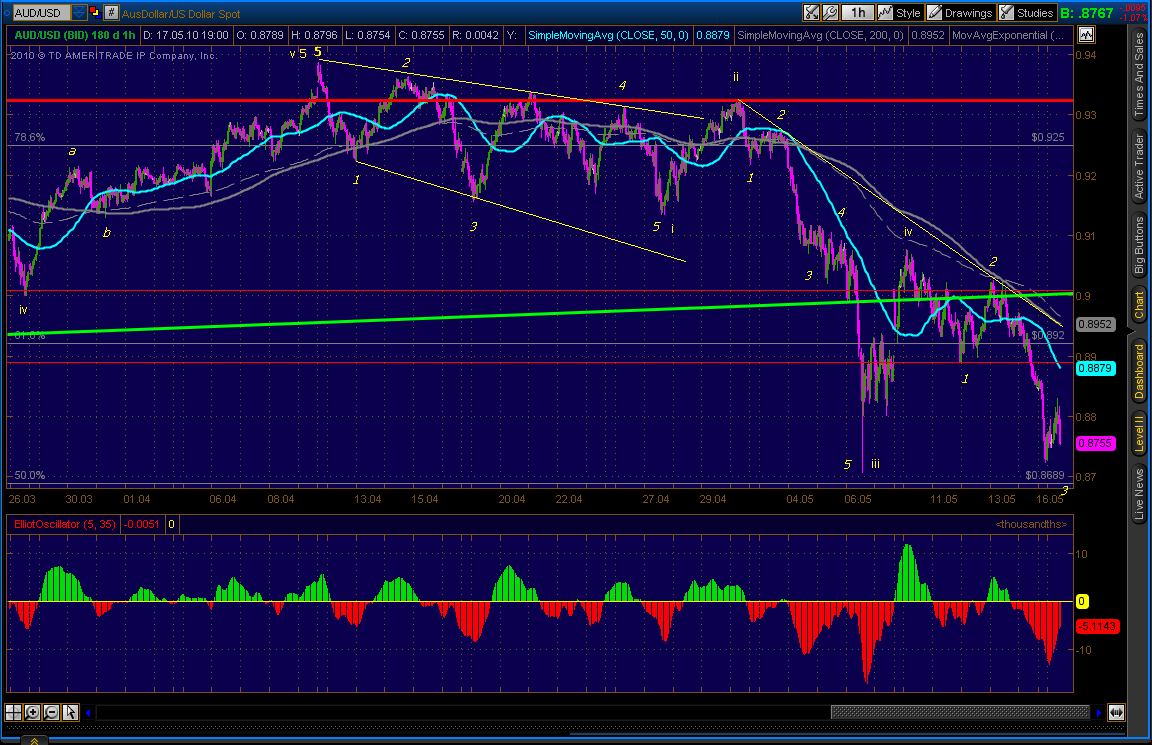The height and width of the screenshot is (745, 1152).
Task: Click the 13.04 date on time axis
Action: coord(367,499)
